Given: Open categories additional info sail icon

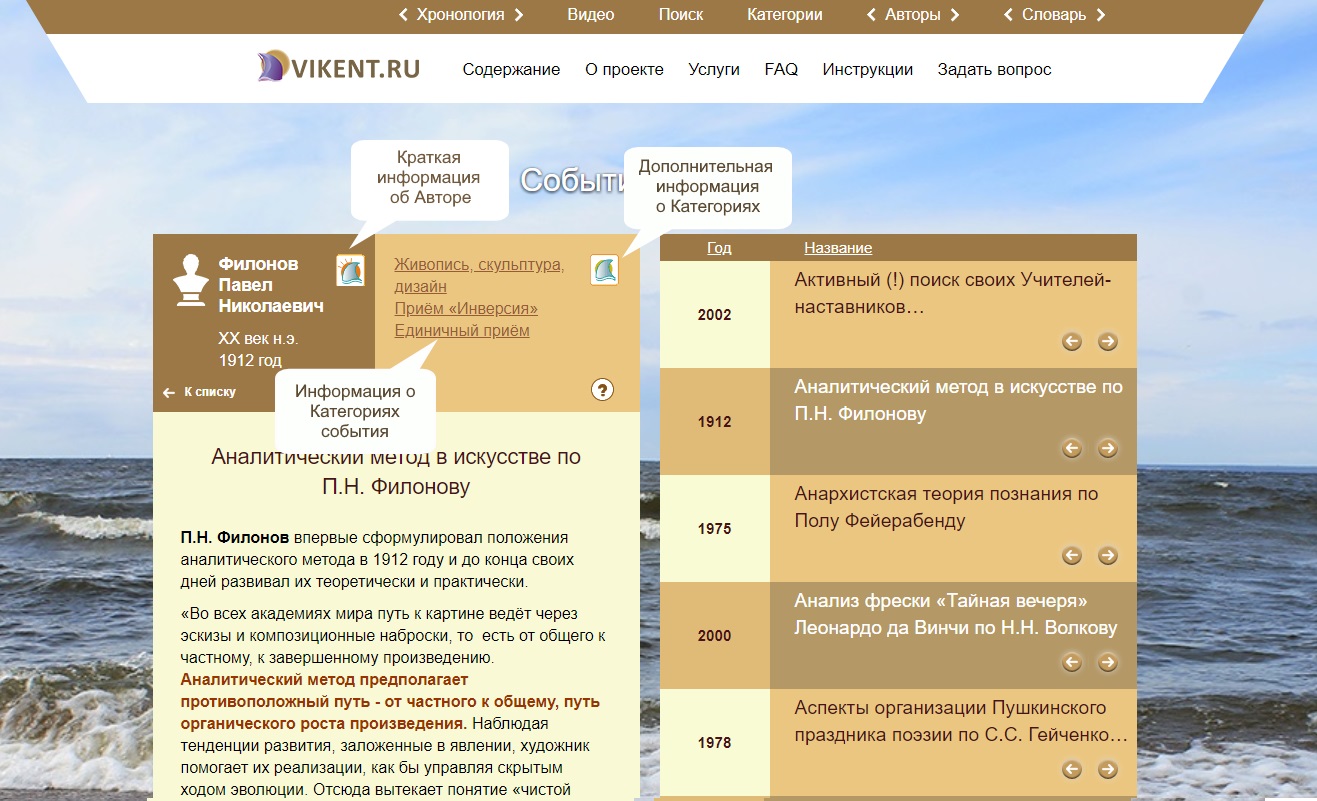Looking at the screenshot, I should coord(604,270).
